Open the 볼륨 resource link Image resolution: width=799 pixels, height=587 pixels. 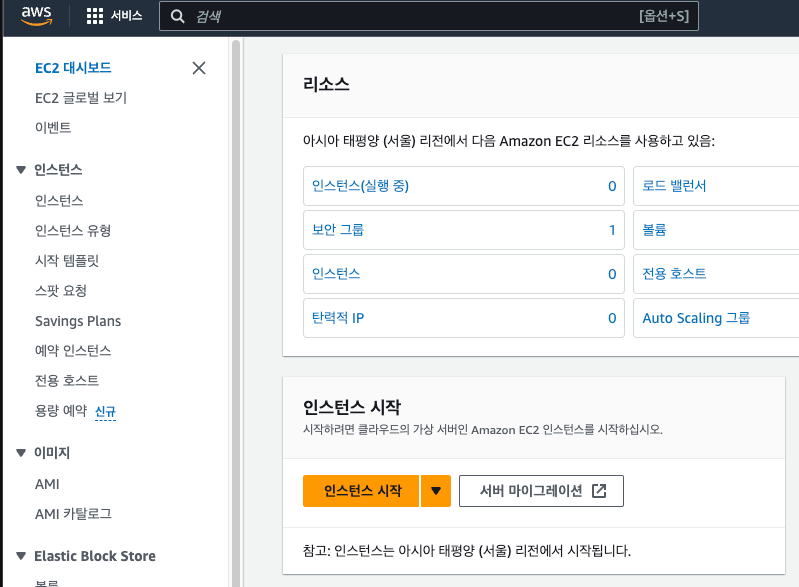click(x=654, y=230)
